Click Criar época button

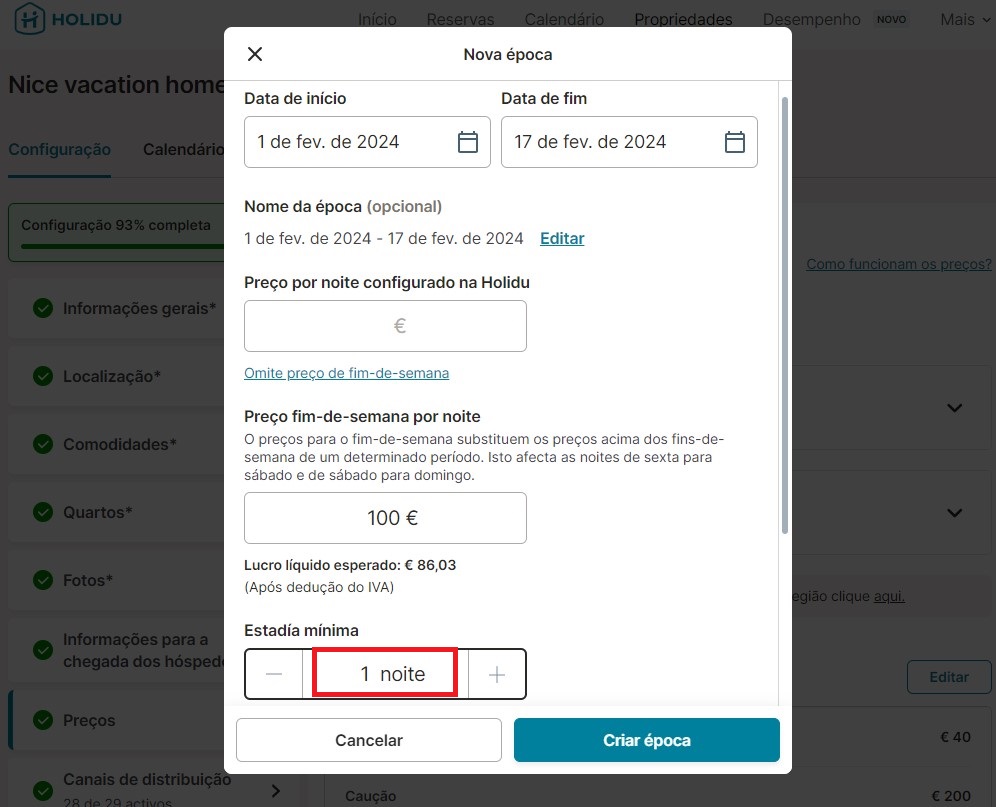[647, 740]
